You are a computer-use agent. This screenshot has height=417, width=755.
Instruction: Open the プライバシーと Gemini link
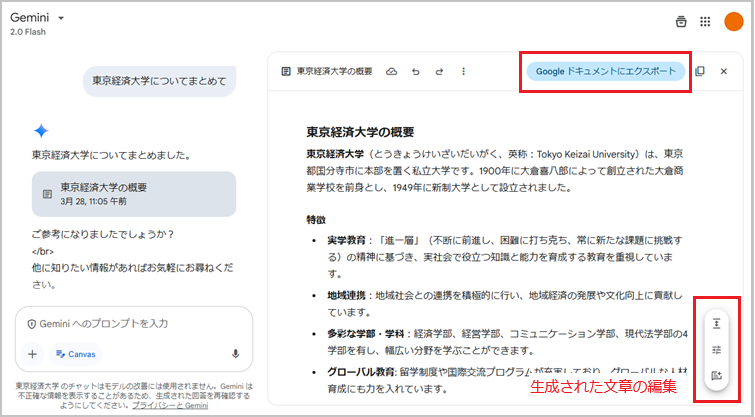click(170, 405)
